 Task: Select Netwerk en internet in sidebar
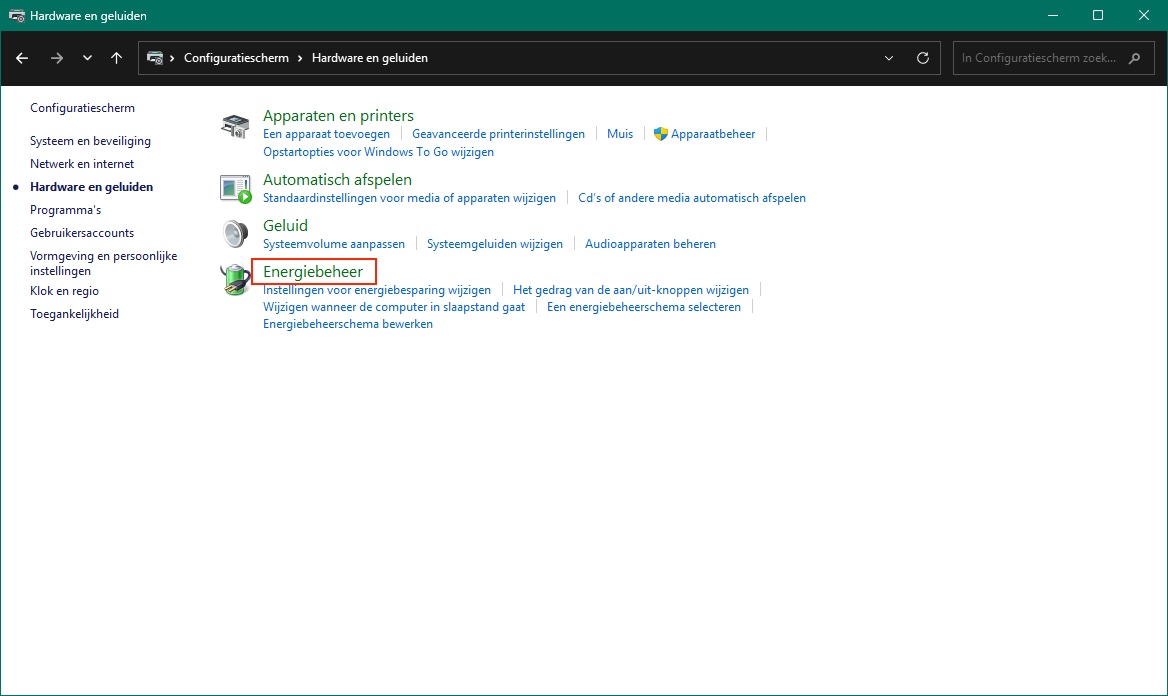coord(82,164)
